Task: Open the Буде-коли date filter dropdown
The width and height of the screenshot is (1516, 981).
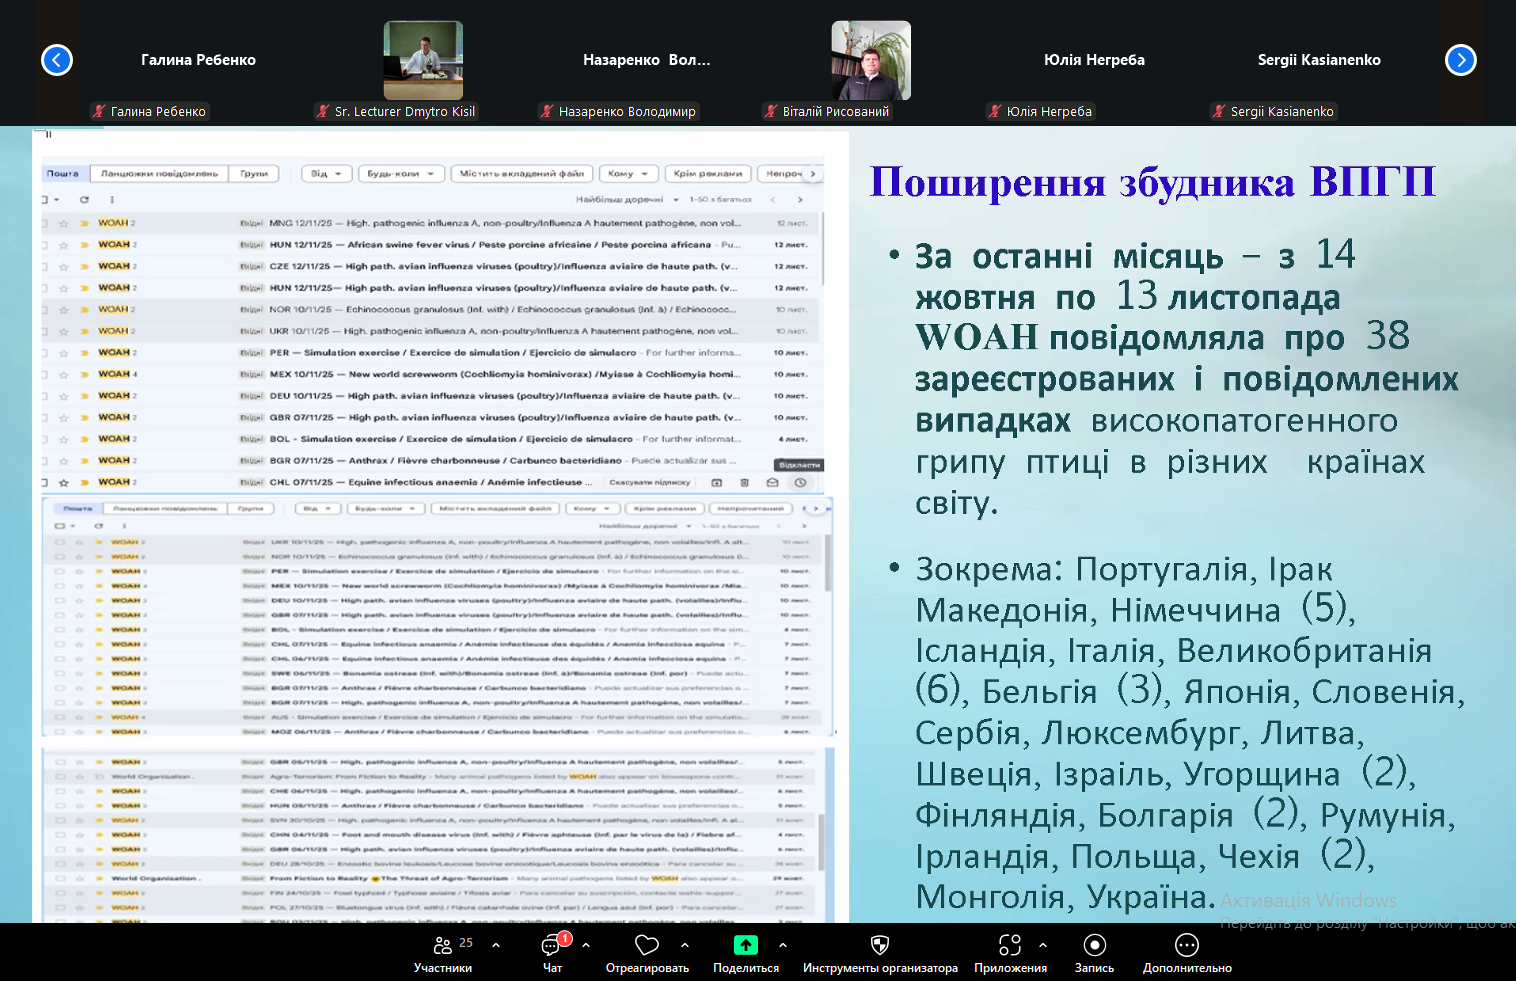Action: click(x=401, y=174)
